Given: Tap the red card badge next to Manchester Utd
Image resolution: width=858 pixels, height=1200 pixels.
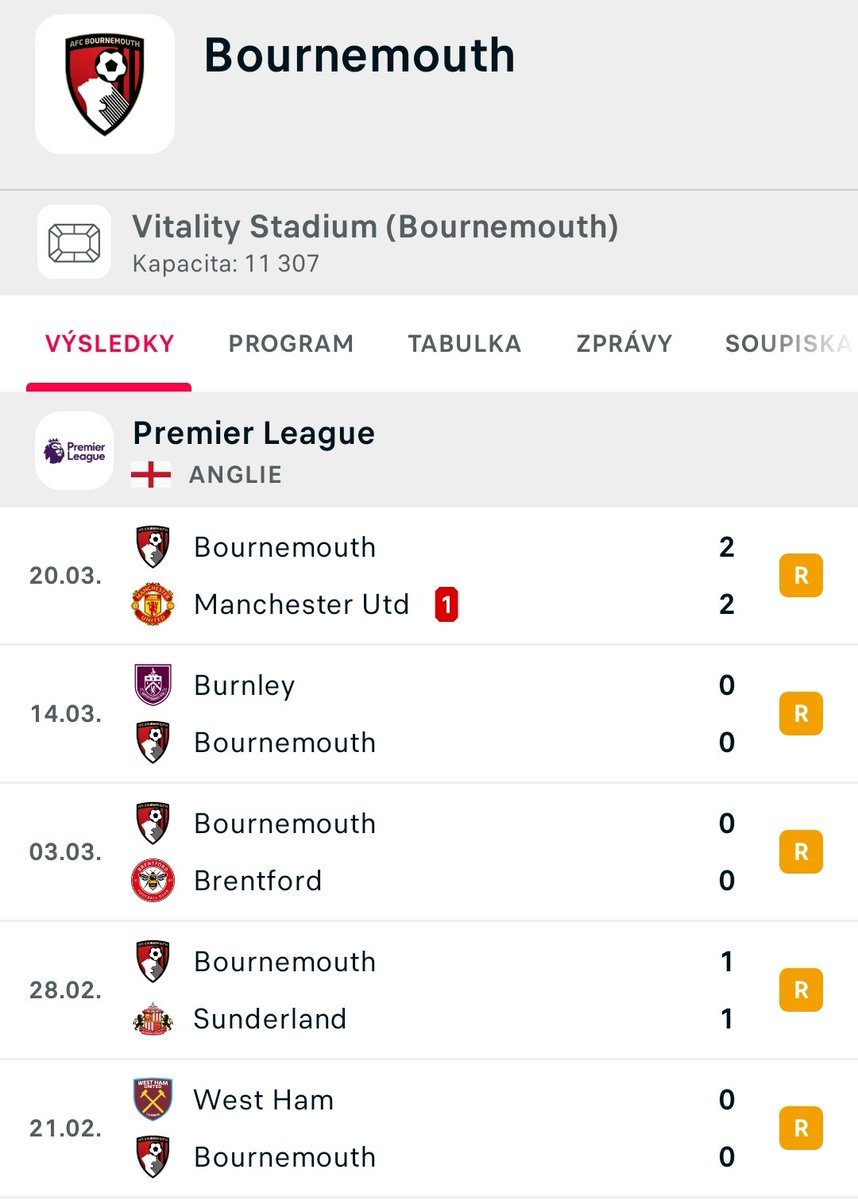Looking at the screenshot, I should pyautogui.click(x=447, y=605).
